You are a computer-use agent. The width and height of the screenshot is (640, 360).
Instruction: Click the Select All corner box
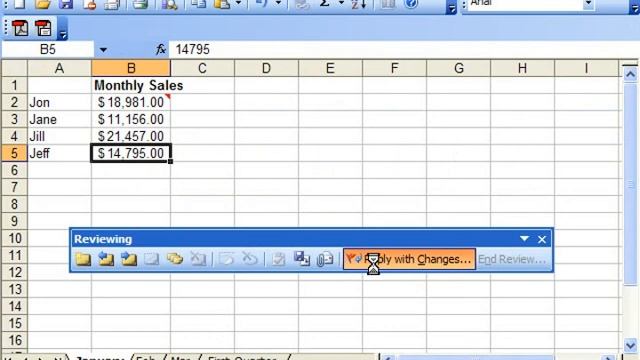(x=14, y=68)
